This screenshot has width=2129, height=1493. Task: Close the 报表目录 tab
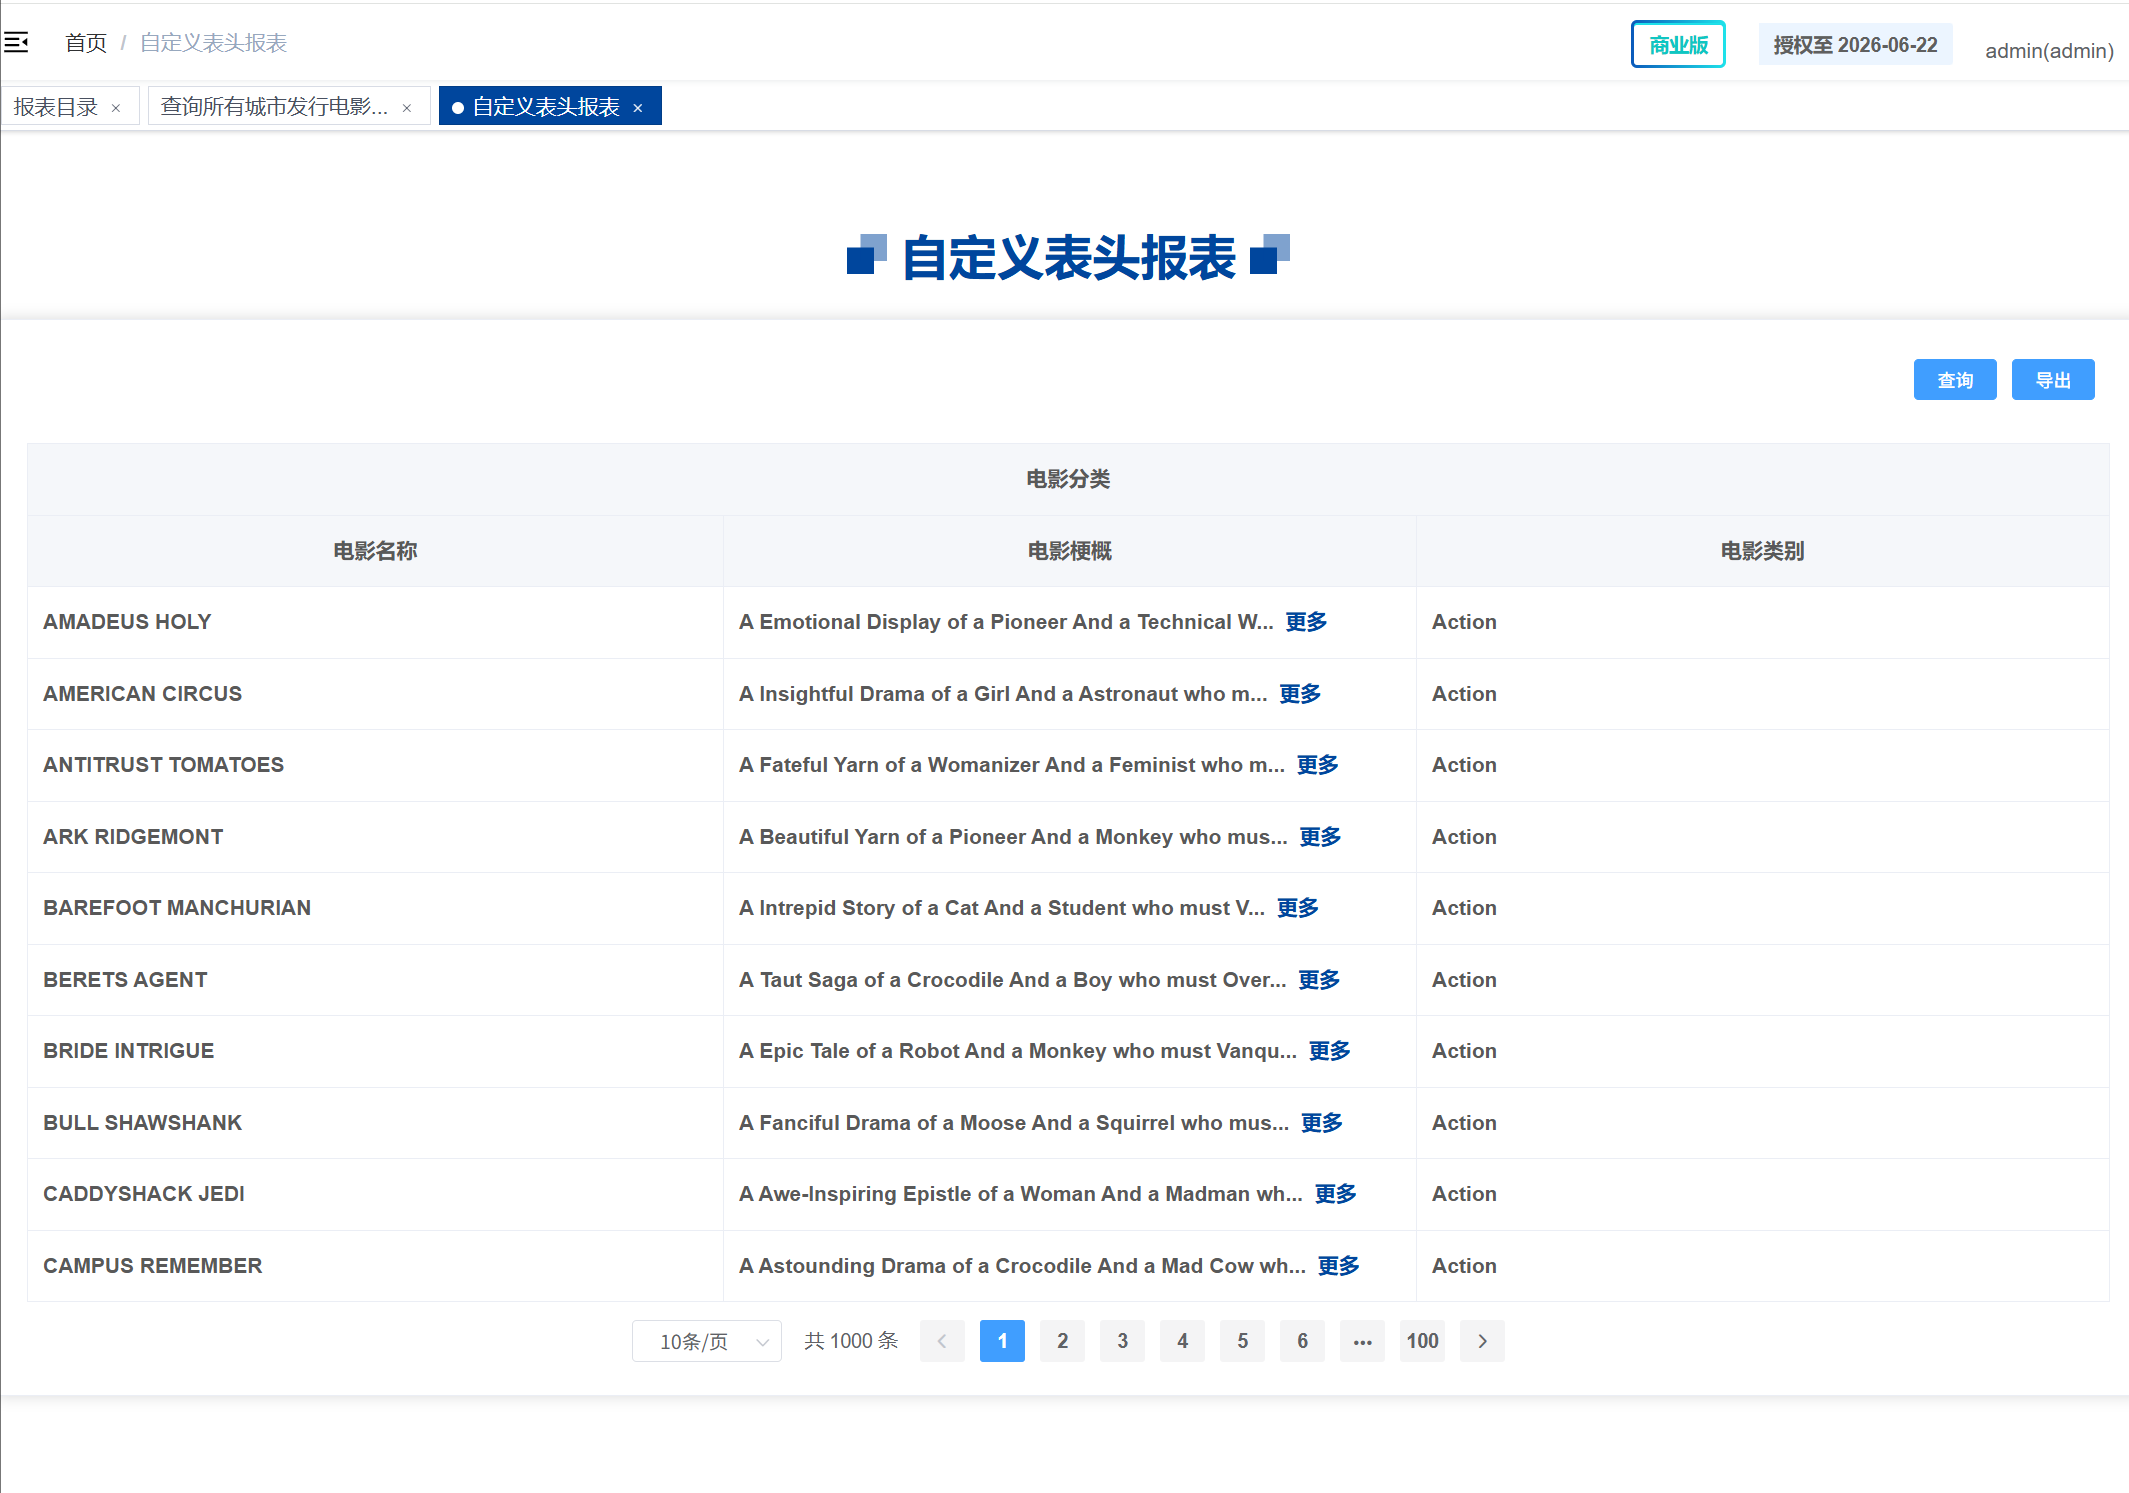coord(116,108)
